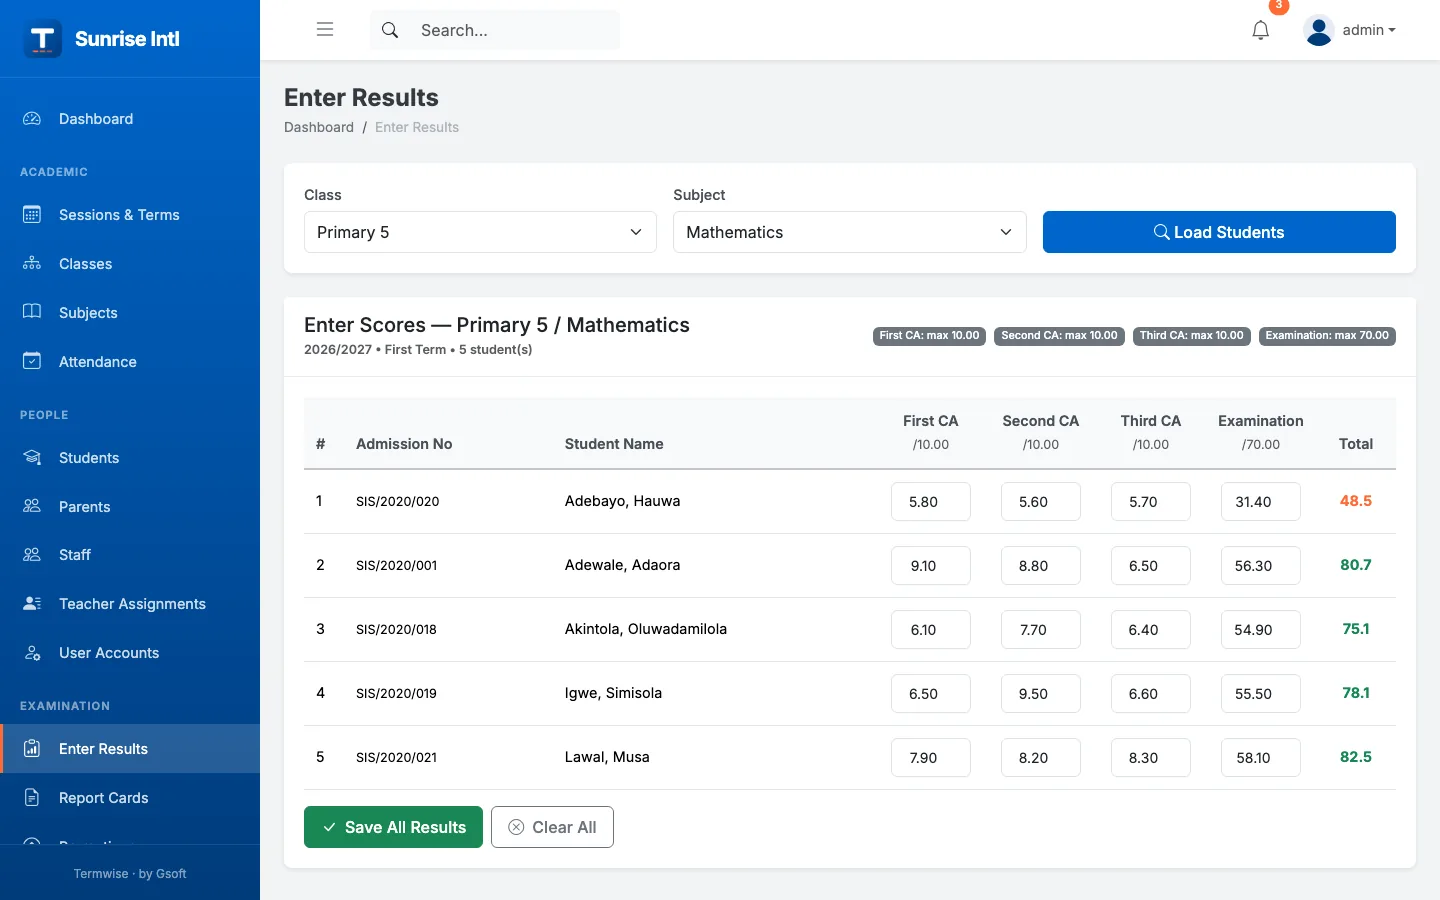
Task: Expand the admin user menu
Action: coord(1368,30)
